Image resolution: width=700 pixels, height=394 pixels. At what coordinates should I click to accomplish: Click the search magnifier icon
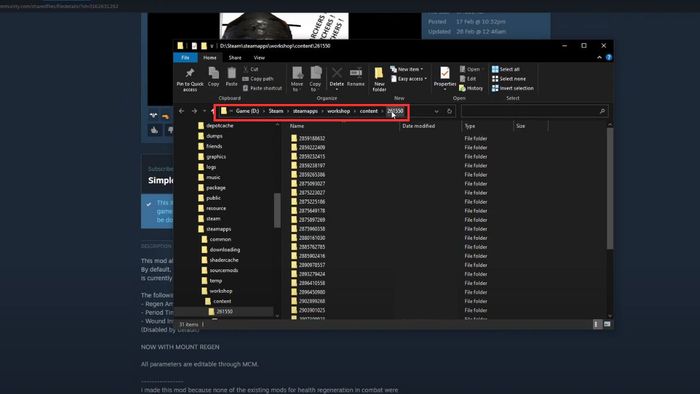coord(602,111)
